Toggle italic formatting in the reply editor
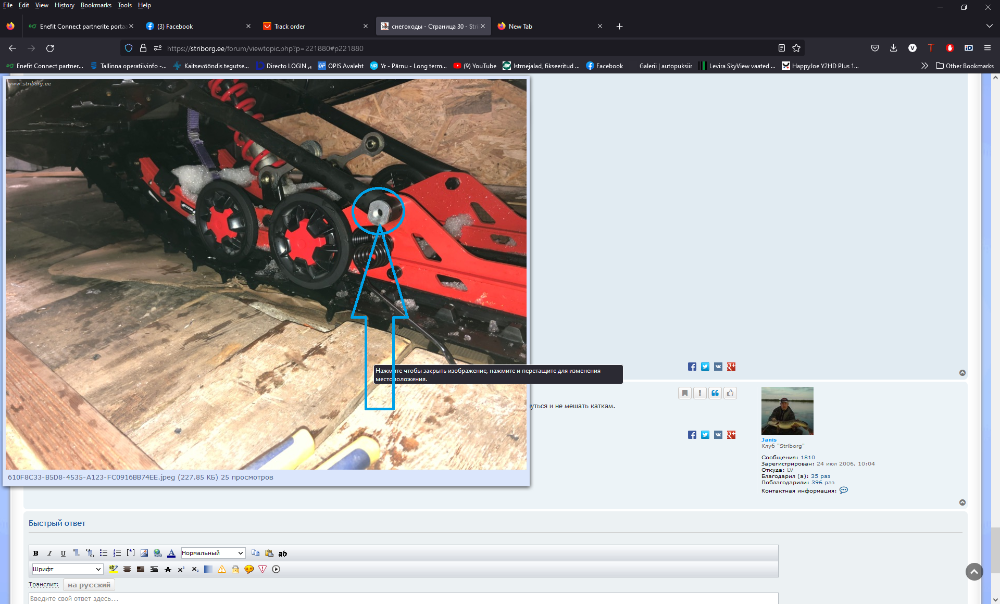Viewport: 1000px width, 604px height. 49,553
